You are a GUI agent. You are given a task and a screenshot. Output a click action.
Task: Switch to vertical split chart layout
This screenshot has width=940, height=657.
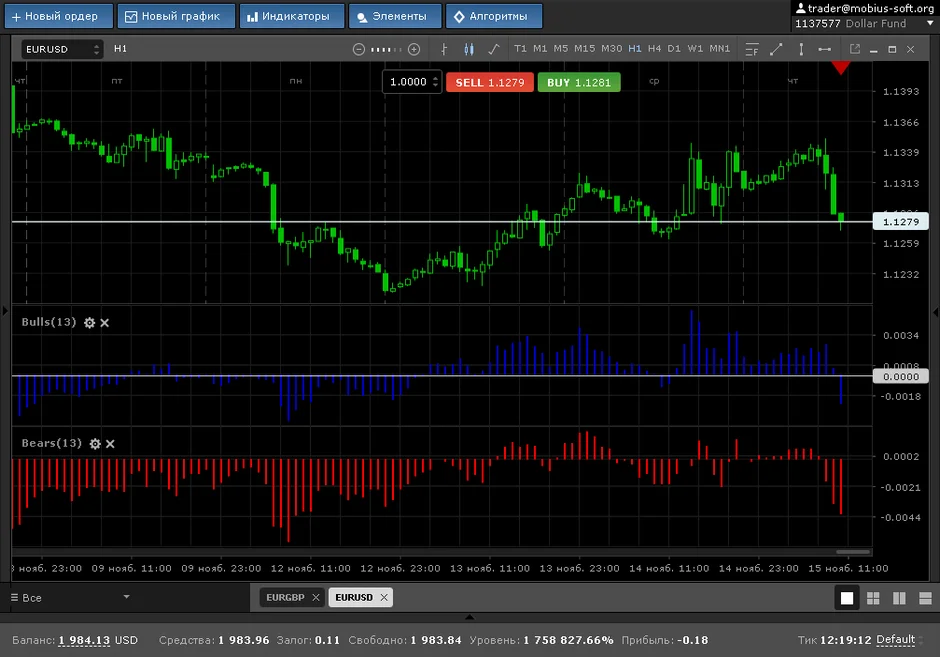point(899,598)
